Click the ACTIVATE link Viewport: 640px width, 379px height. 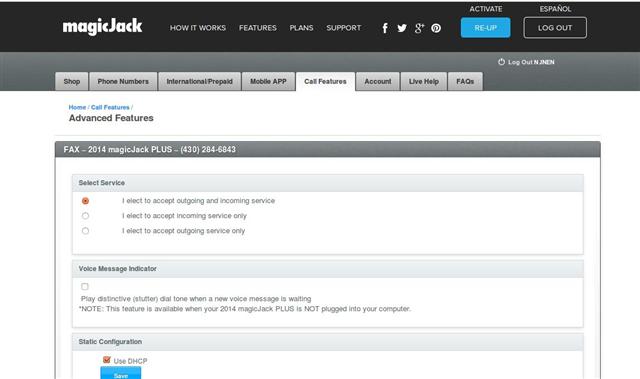coord(486,9)
